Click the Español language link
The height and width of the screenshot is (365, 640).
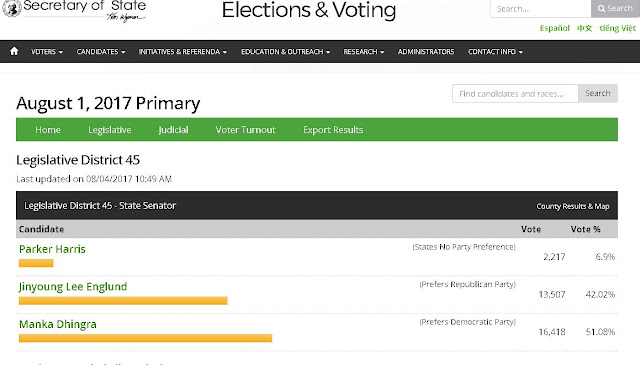pos(554,28)
